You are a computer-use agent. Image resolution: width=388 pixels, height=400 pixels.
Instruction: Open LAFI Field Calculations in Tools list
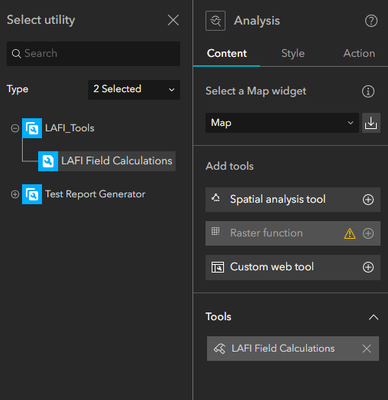click(x=293, y=349)
